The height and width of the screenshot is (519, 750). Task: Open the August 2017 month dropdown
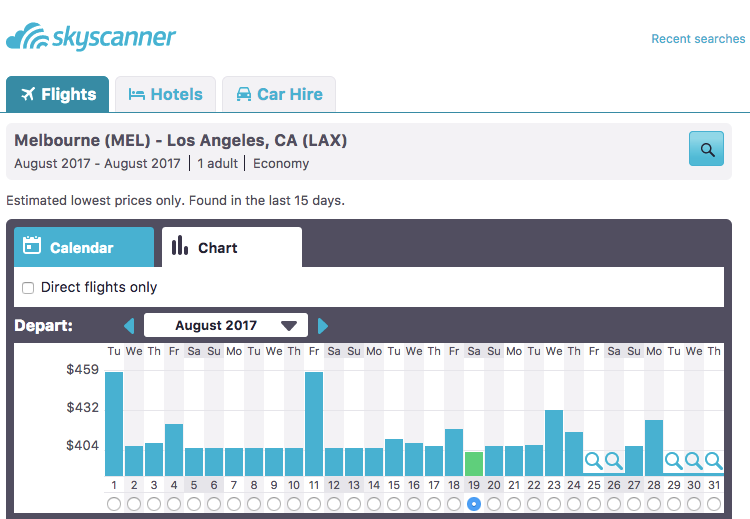click(x=226, y=326)
